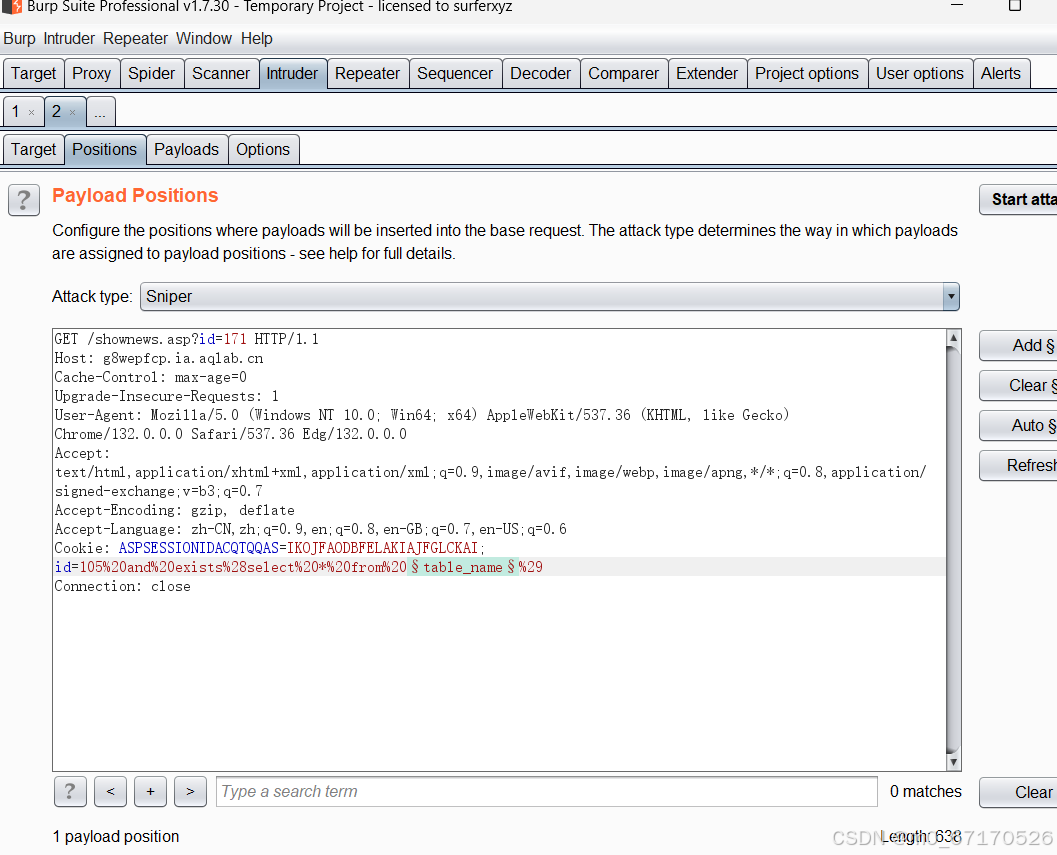Click the '1 payload position' status text
Screen dimensions: 1057x855
pyautogui.click(x=116, y=837)
